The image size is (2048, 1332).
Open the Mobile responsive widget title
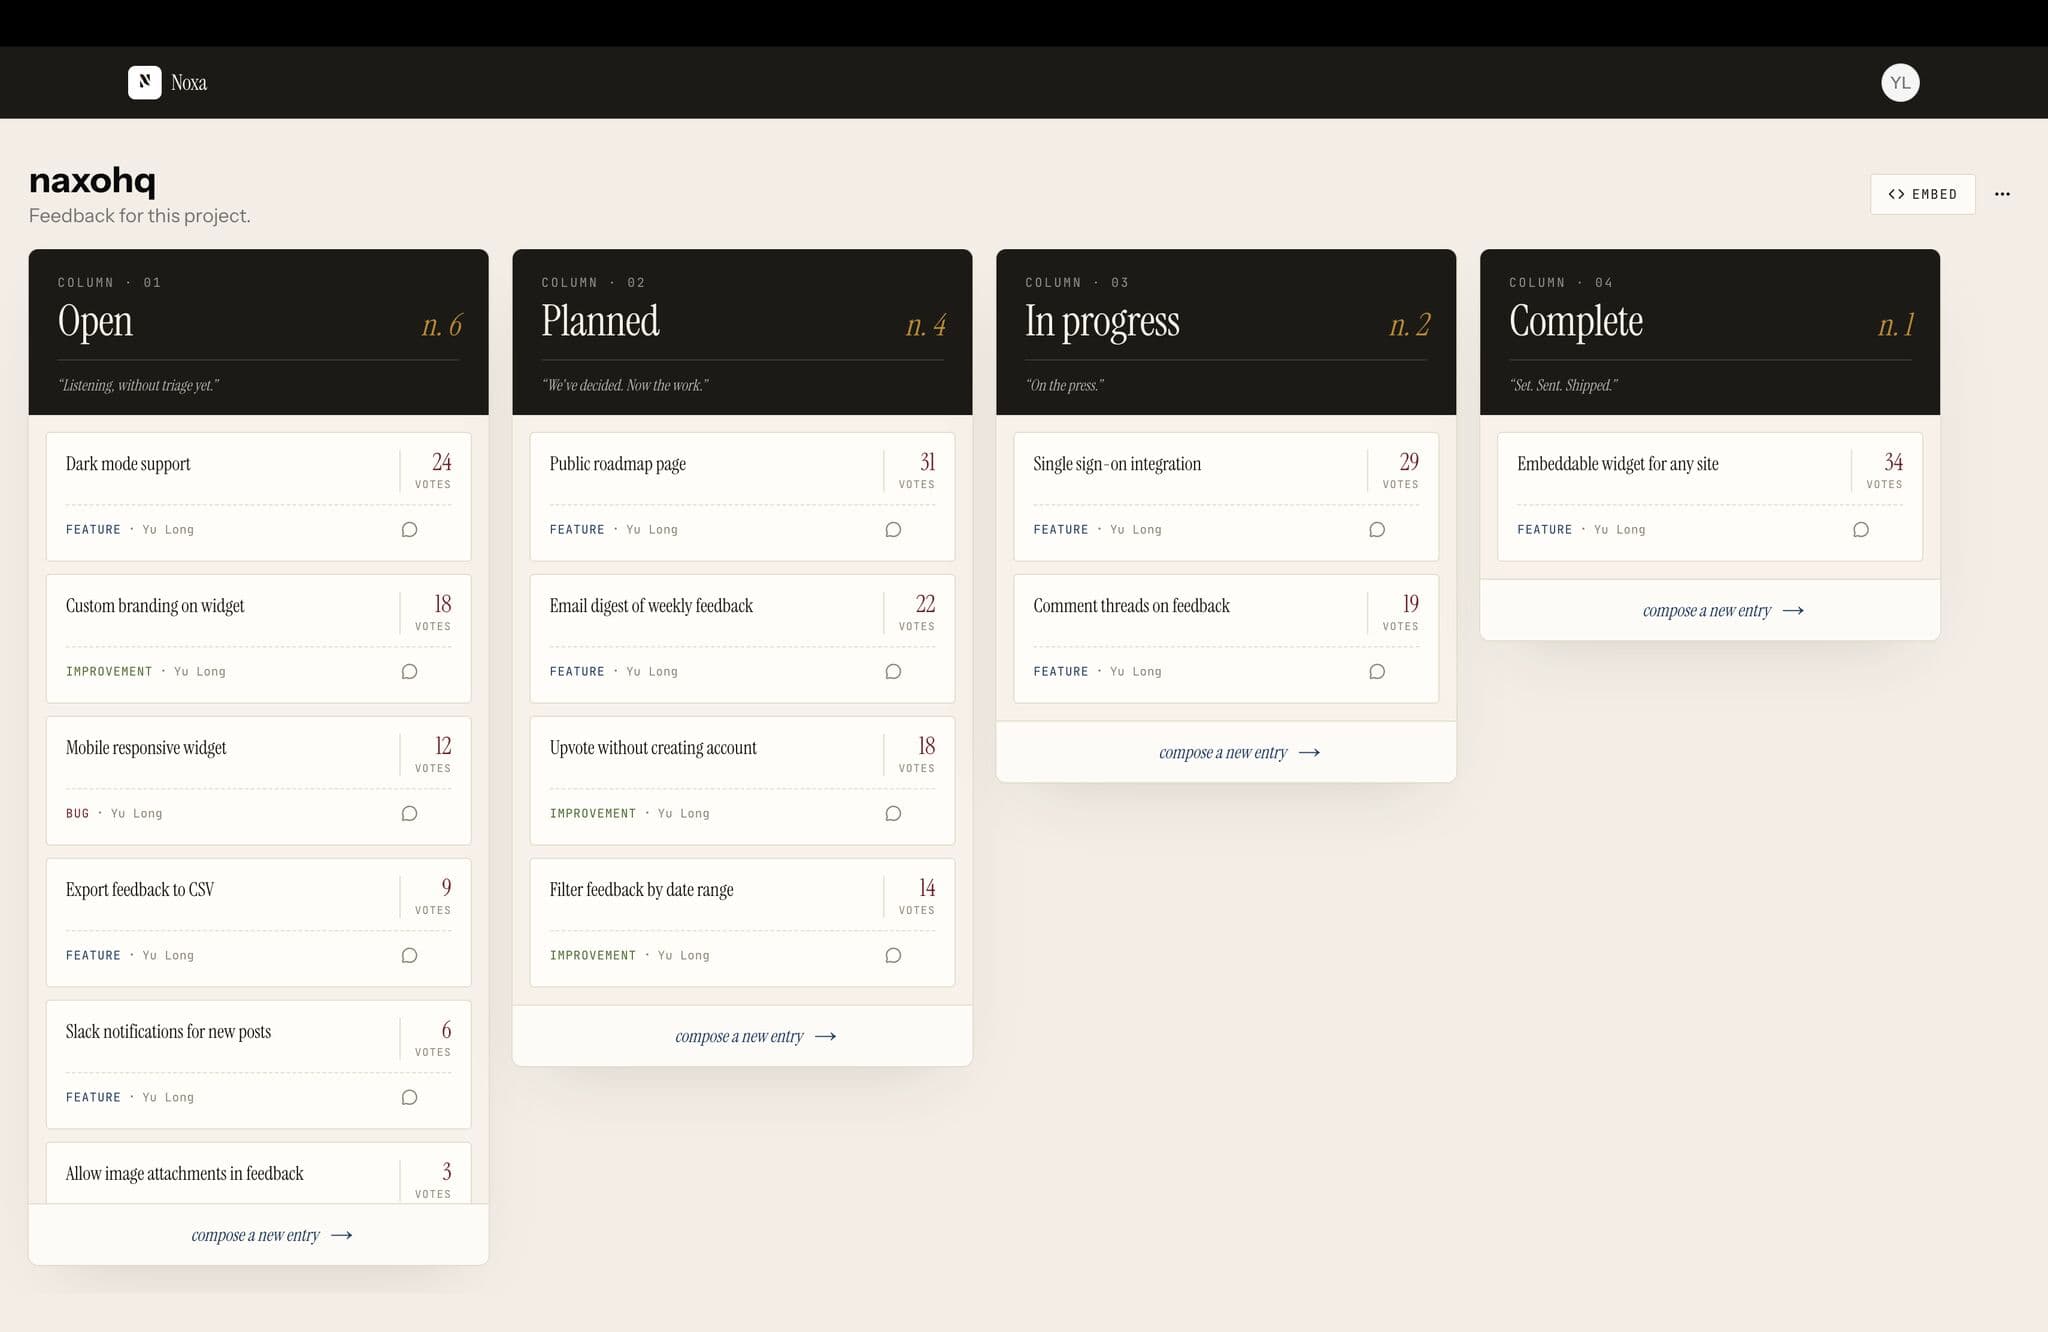(x=146, y=748)
